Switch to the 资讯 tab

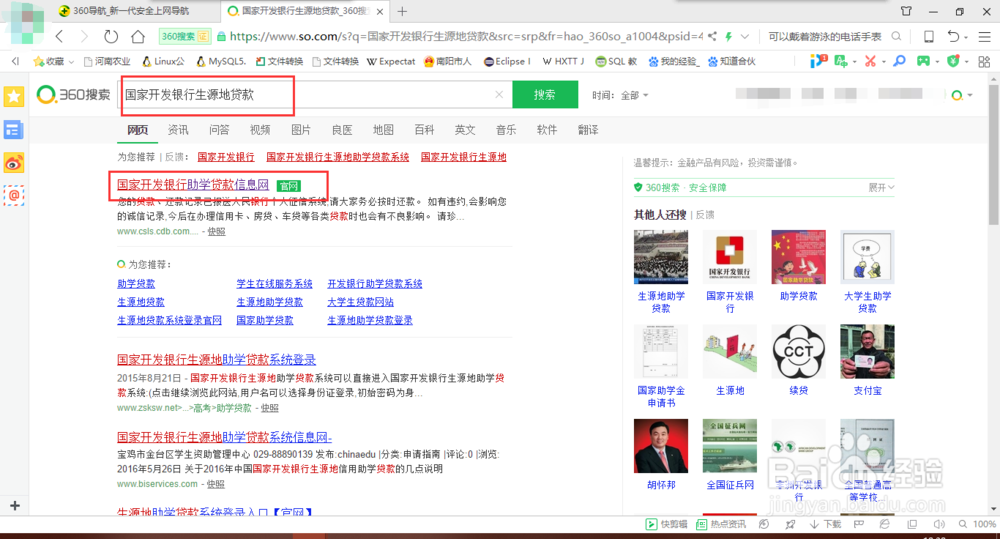(178, 130)
